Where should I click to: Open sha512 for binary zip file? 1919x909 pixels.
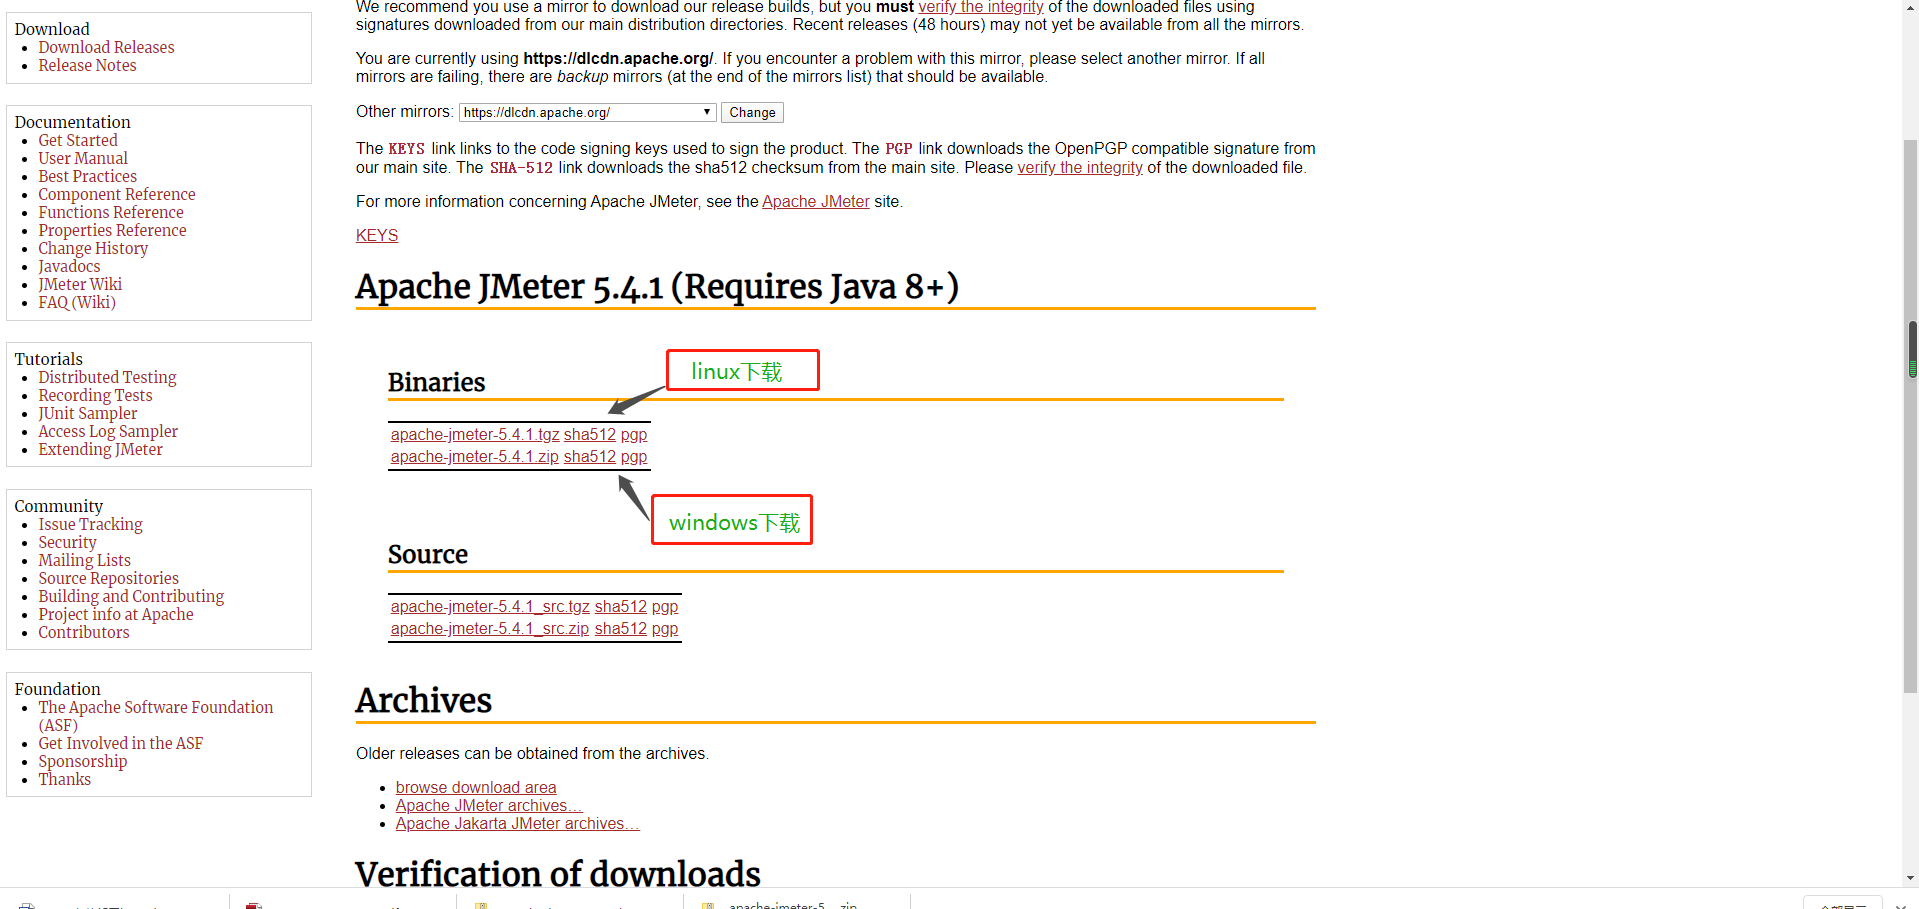(590, 456)
